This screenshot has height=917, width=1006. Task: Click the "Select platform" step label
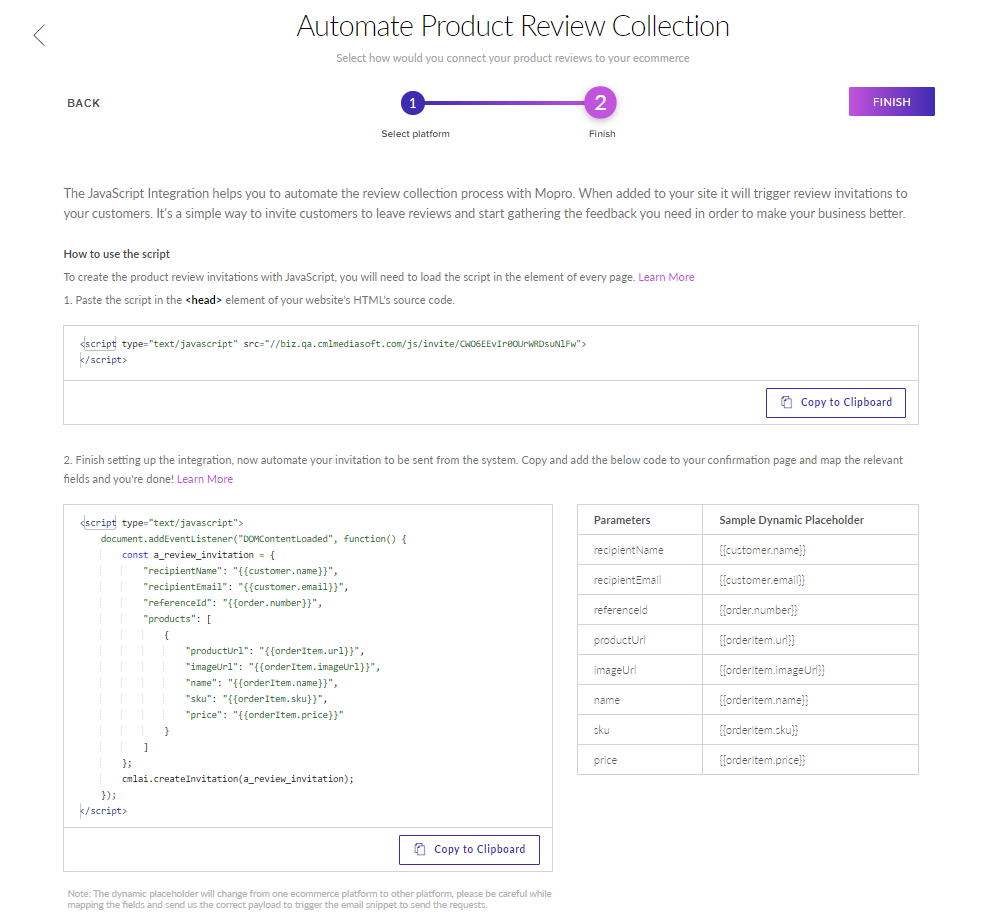(x=415, y=133)
